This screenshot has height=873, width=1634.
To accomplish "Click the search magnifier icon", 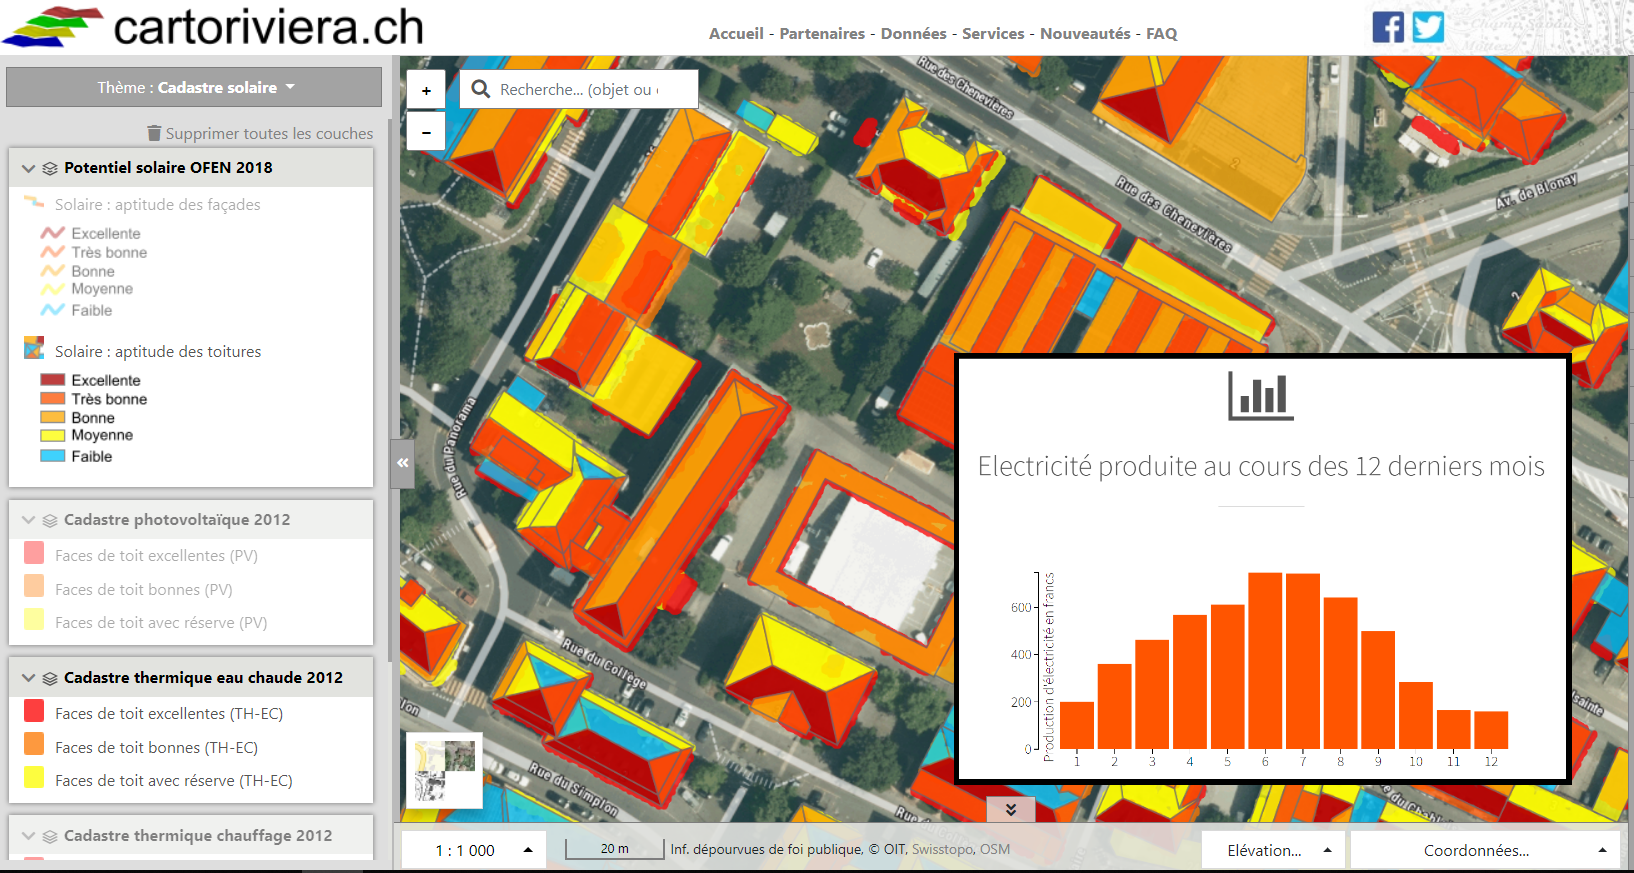I will (481, 89).
